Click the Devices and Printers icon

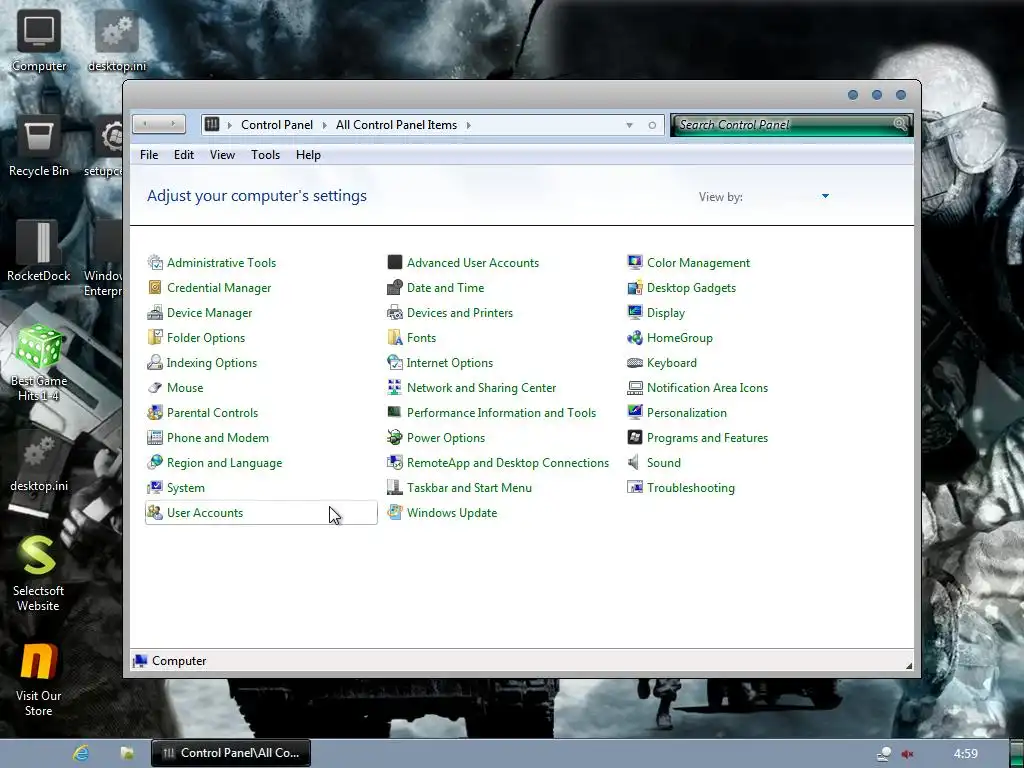(394, 313)
